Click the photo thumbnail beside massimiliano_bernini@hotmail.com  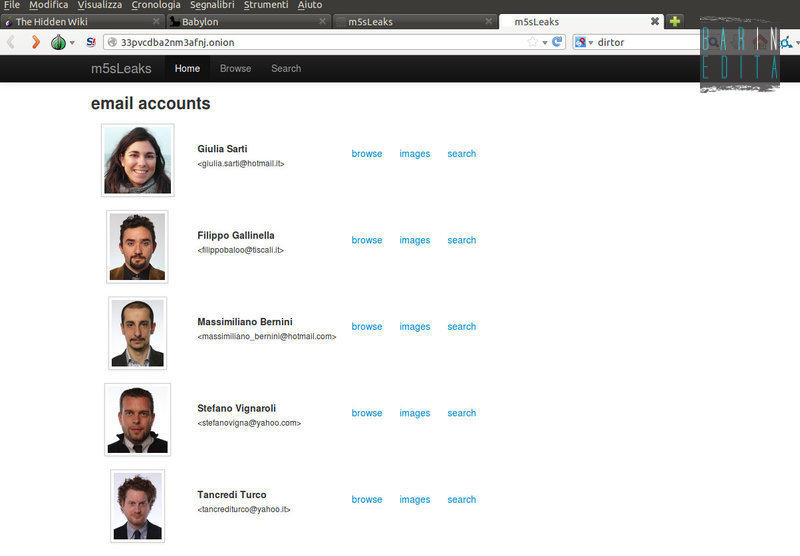[138, 333]
